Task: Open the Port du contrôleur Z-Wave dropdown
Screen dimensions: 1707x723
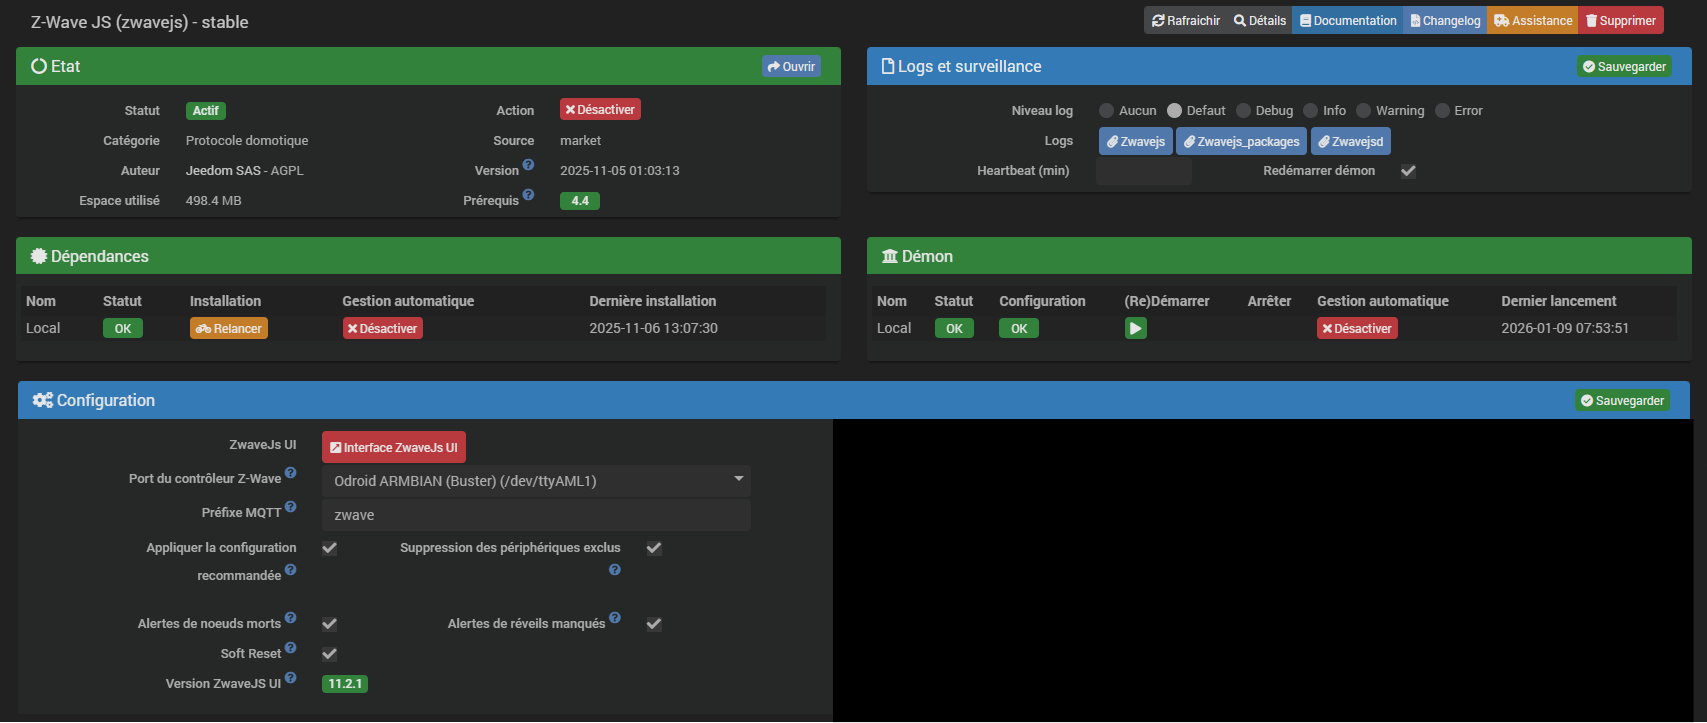Action: click(536, 481)
